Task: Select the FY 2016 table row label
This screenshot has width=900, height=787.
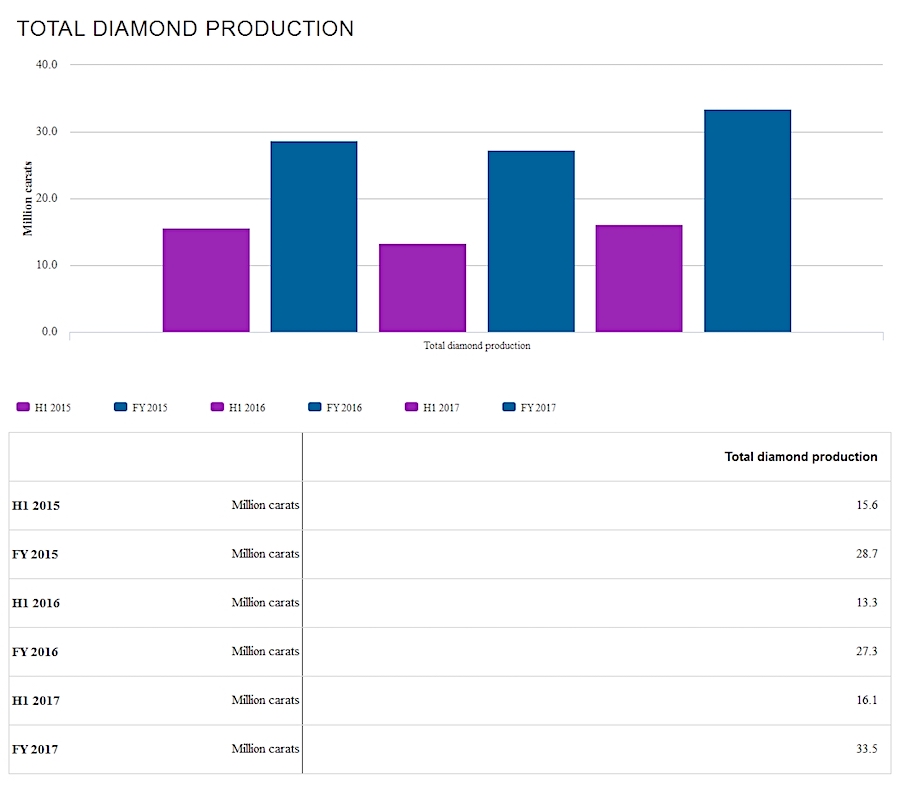Action: tap(35, 652)
